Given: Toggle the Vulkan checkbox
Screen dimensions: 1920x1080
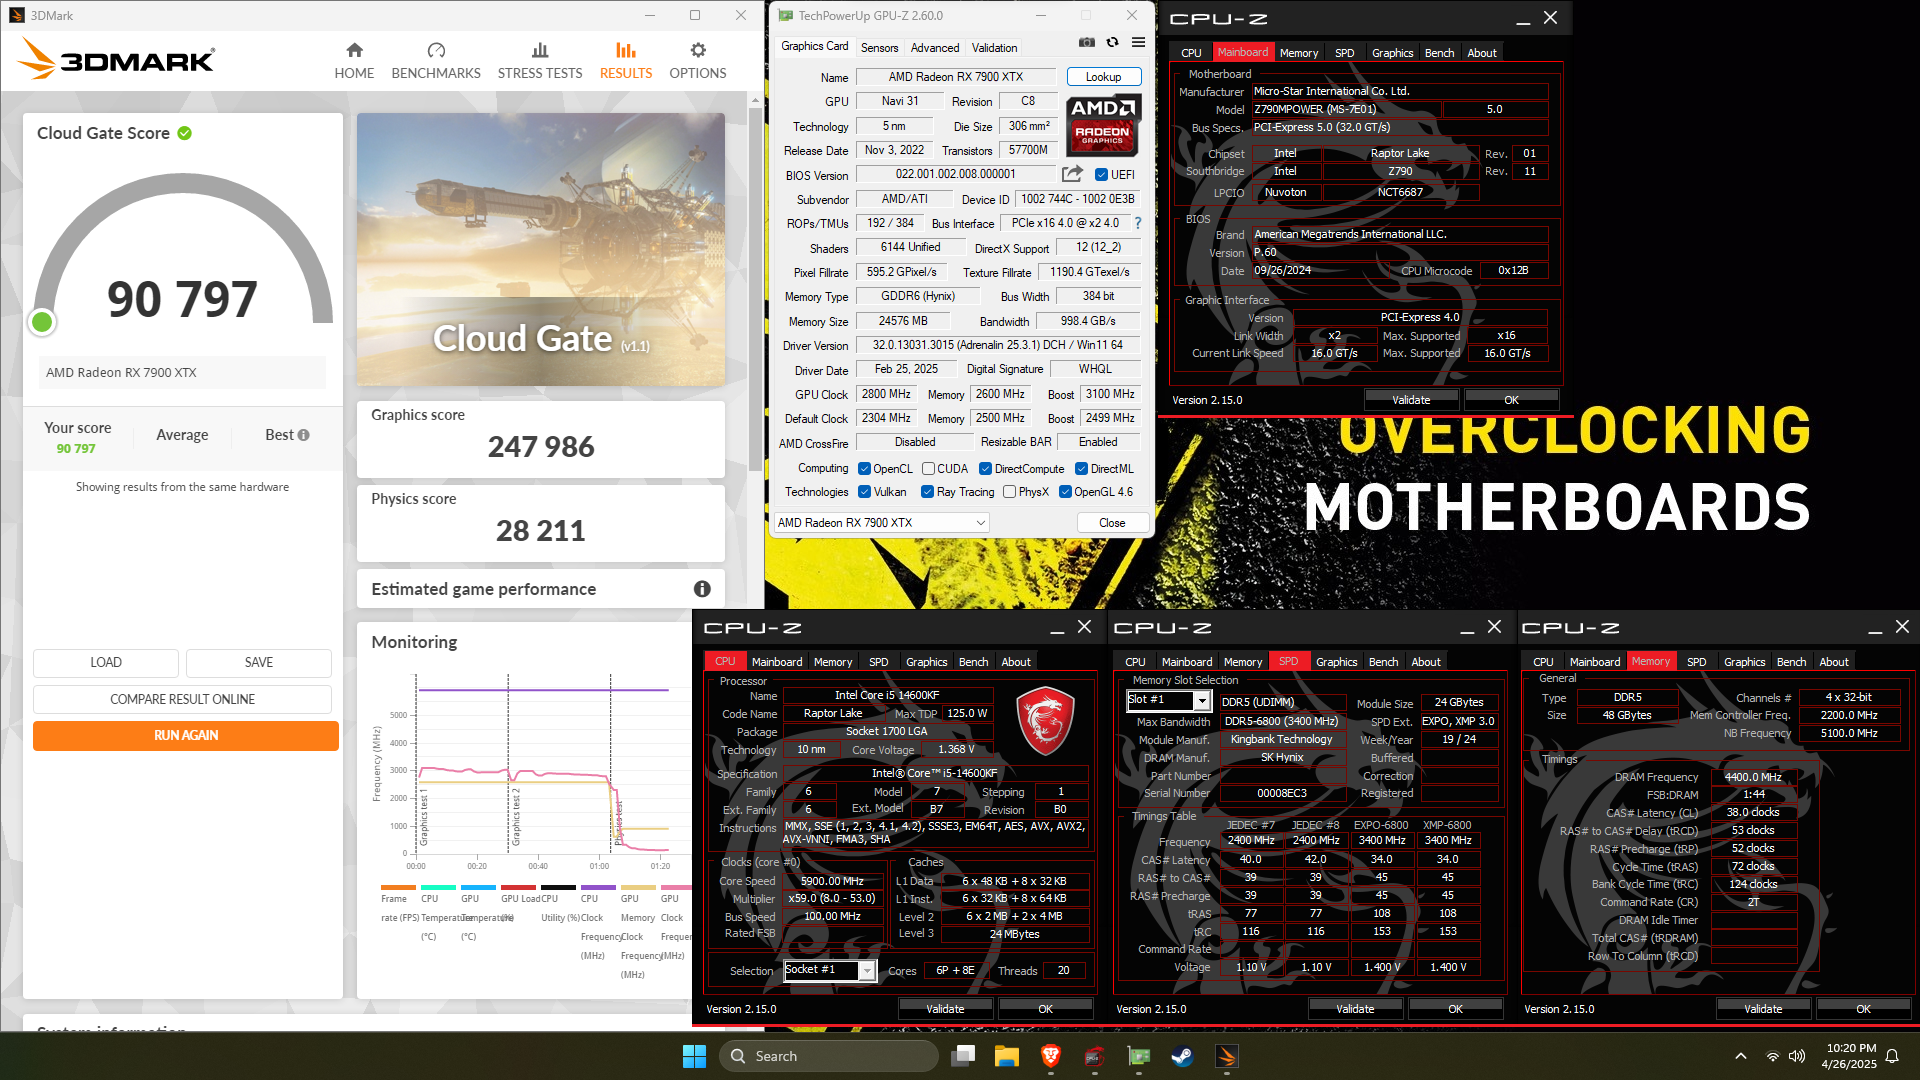Looking at the screenshot, I should (865, 491).
